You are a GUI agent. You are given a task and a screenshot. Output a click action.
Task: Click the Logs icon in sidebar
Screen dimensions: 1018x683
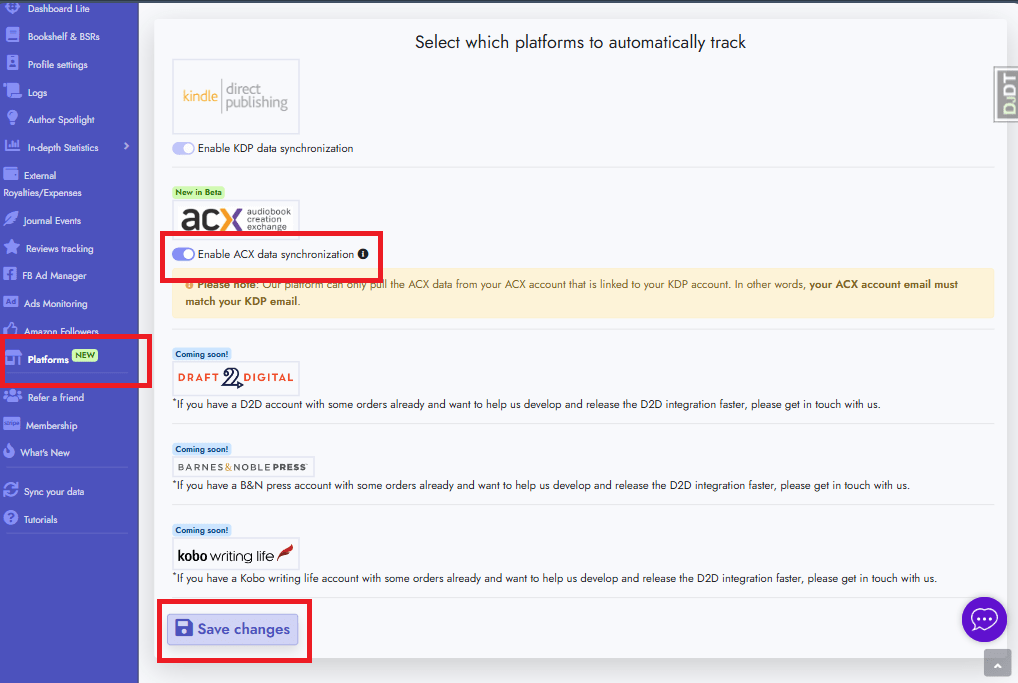pyautogui.click(x=12, y=91)
